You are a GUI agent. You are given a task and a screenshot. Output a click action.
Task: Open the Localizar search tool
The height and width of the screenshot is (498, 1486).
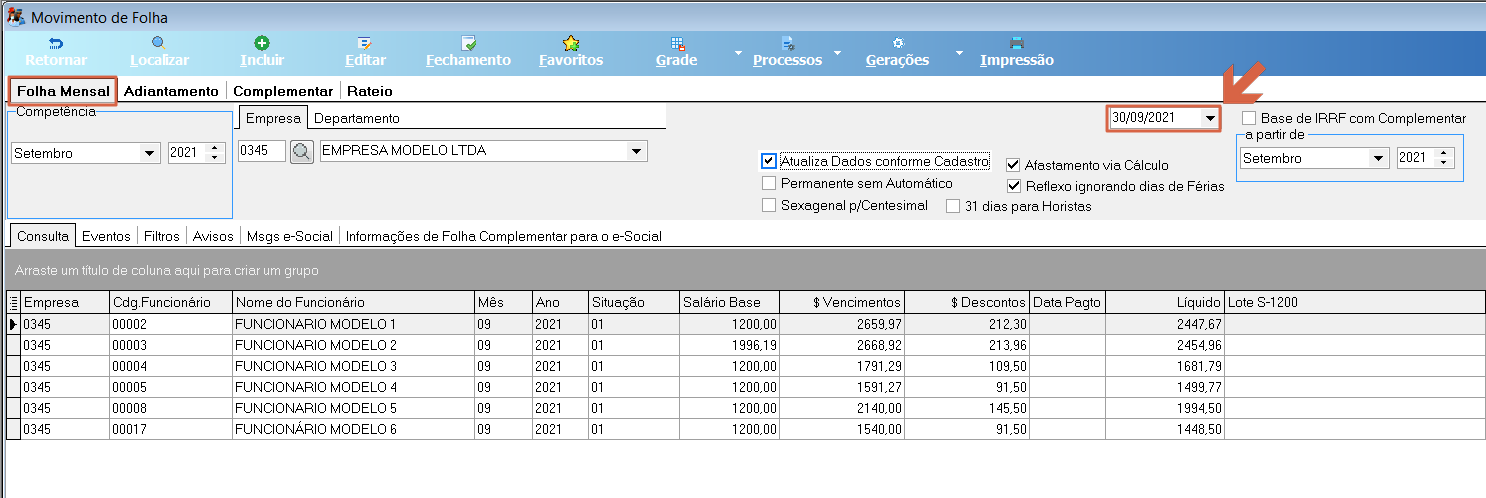pyautogui.click(x=159, y=43)
